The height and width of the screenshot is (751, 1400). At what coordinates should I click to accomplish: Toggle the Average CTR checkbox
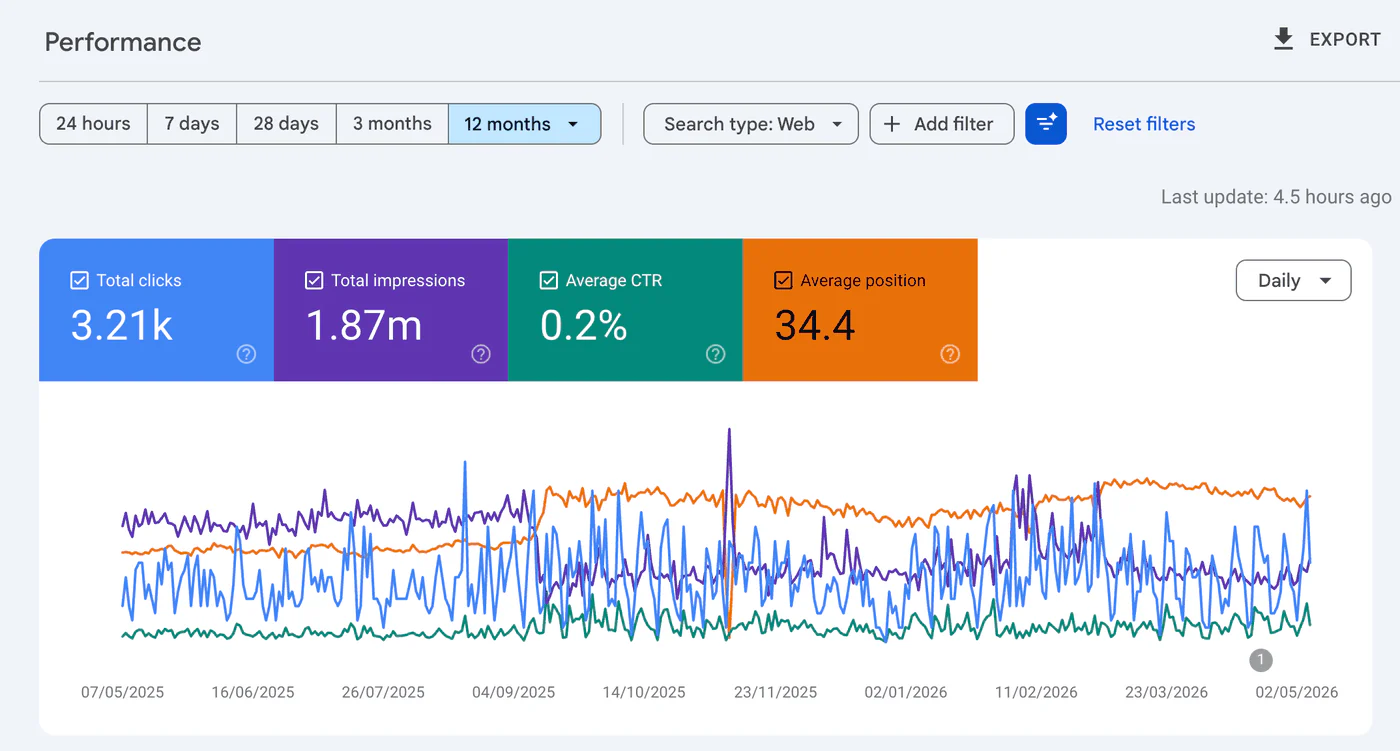pyautogui.click(x=549, y=281)
